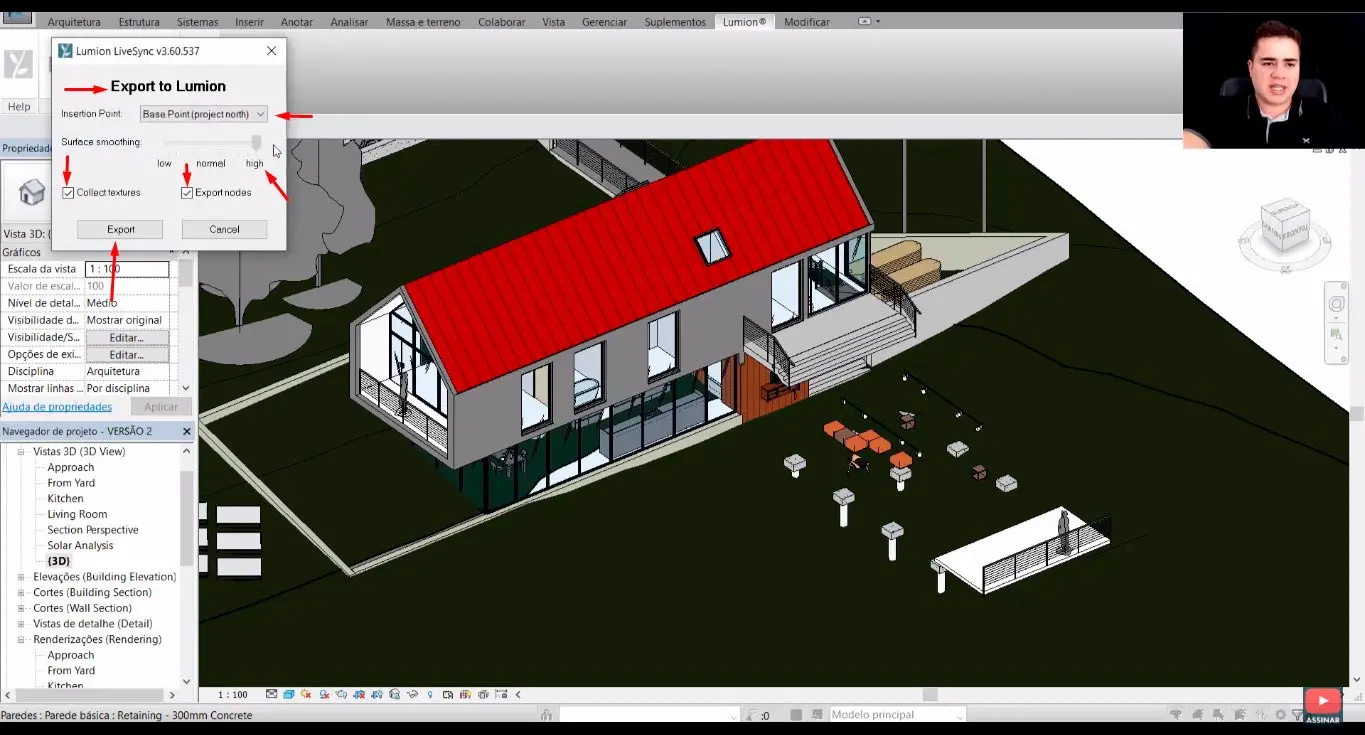This screenshot has height=735, width=1365.
Task: Click the zoom tool on the navigation bar
Action: coord(1337,334)
